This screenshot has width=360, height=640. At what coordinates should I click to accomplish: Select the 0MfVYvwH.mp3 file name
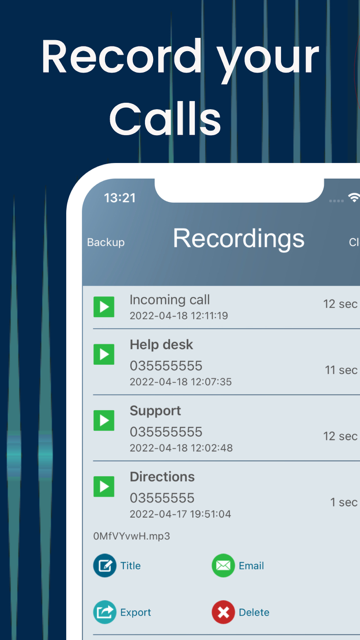point(131,536)
